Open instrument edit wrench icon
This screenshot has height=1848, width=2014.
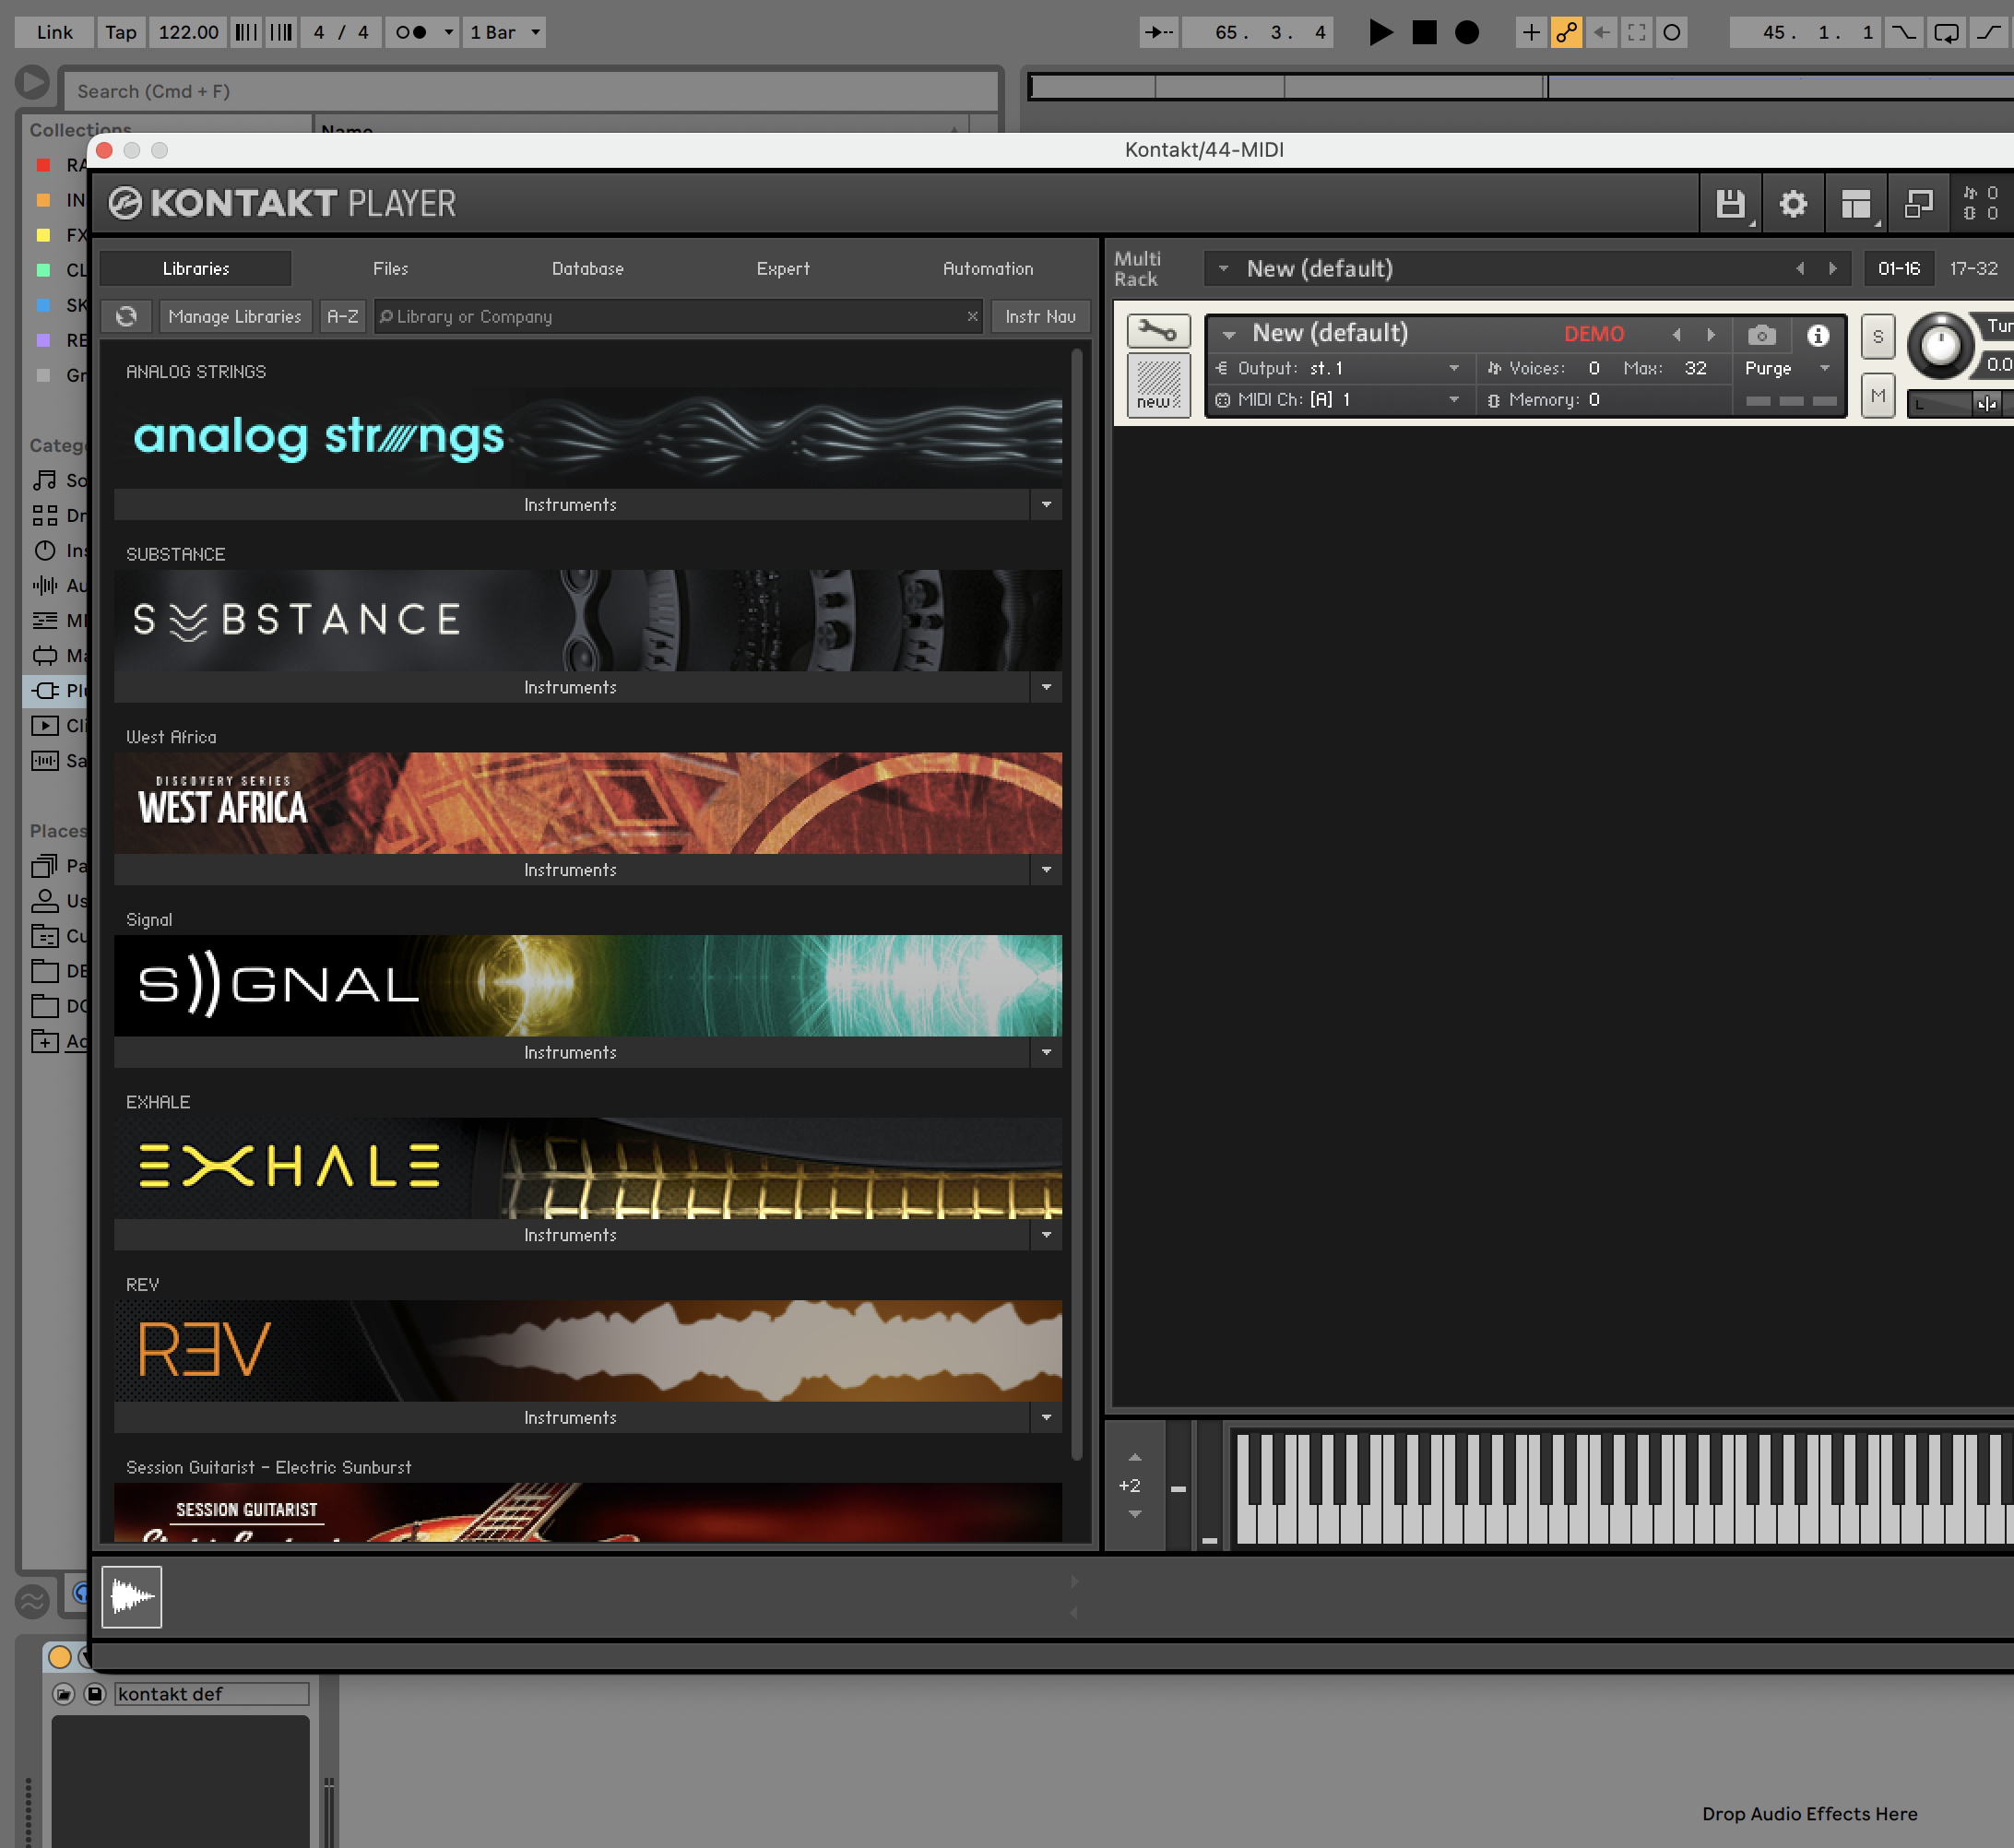tap(1158, 330)
